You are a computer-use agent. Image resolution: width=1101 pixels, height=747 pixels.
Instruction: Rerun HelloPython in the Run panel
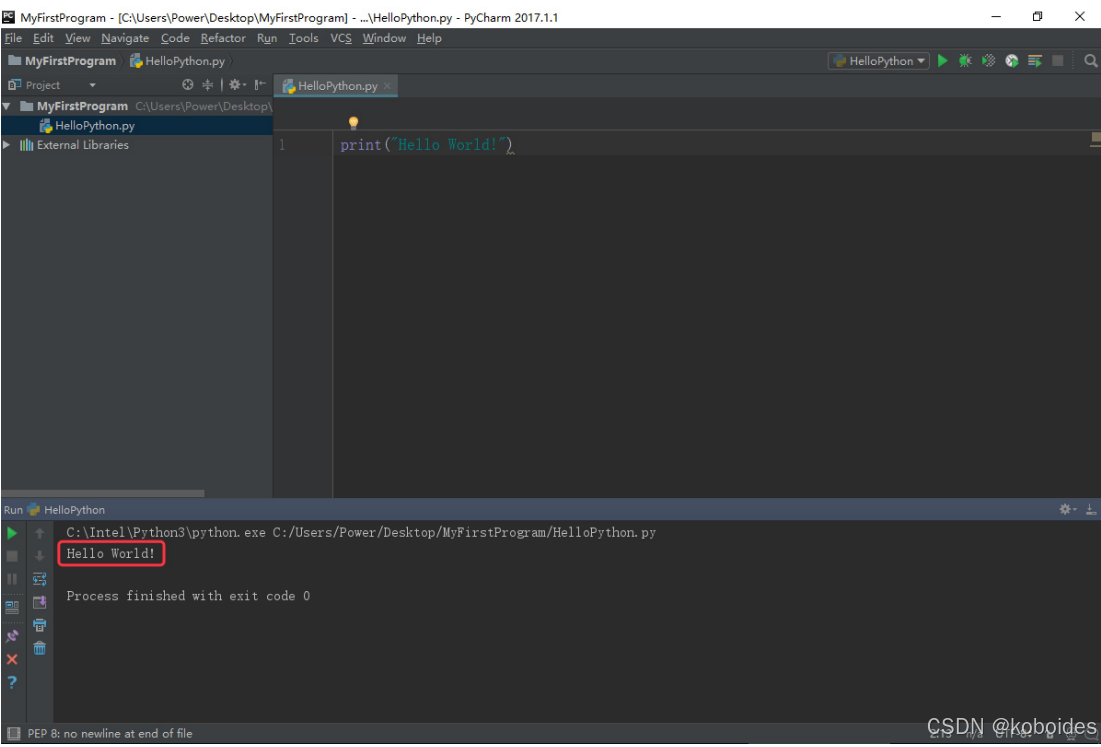point(12,533)
